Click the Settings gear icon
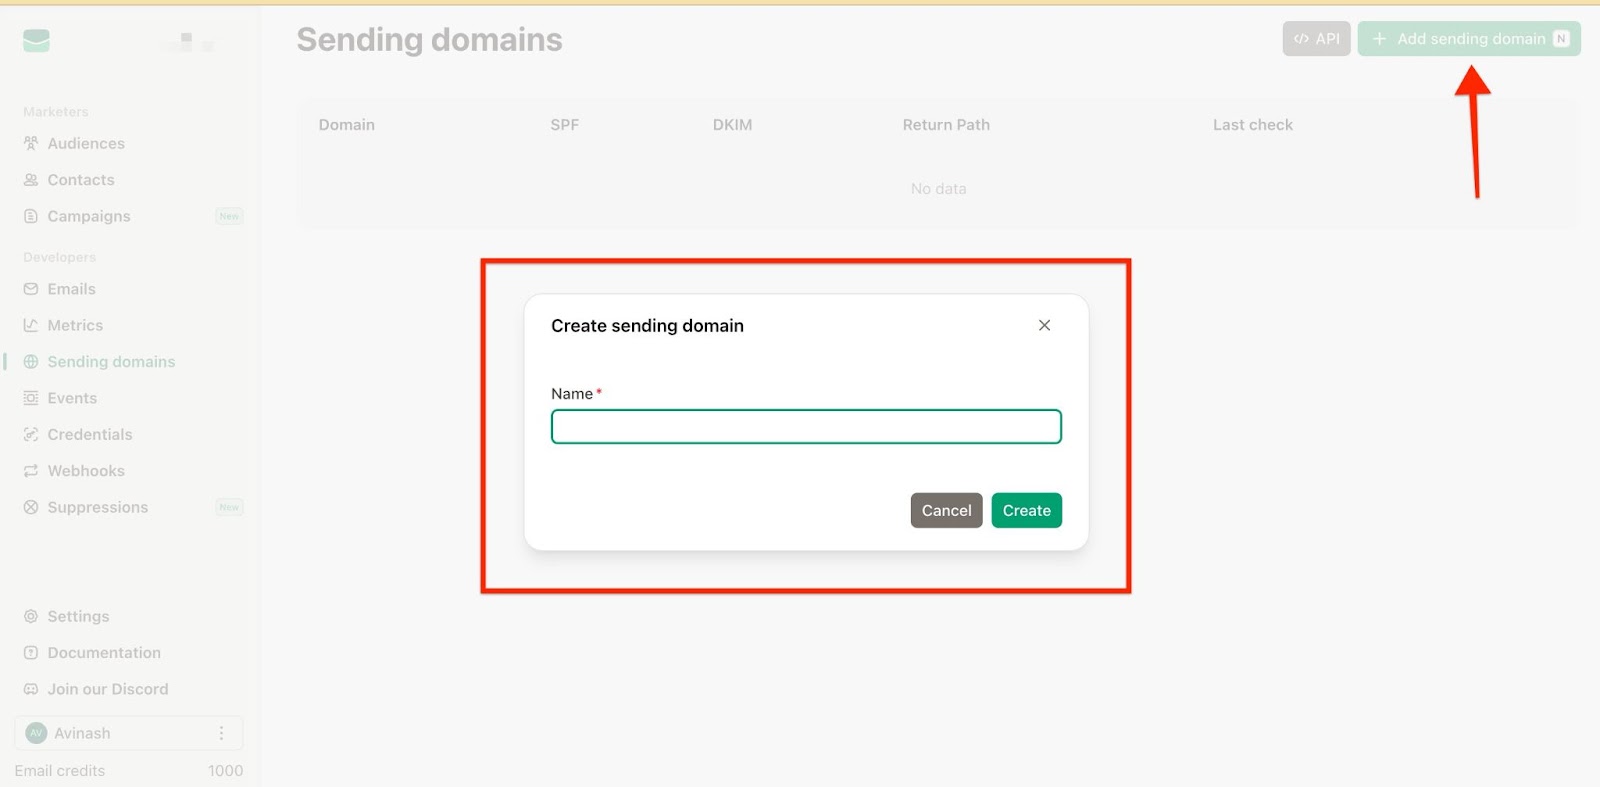 pyautogui.click(x=31, y=616)
